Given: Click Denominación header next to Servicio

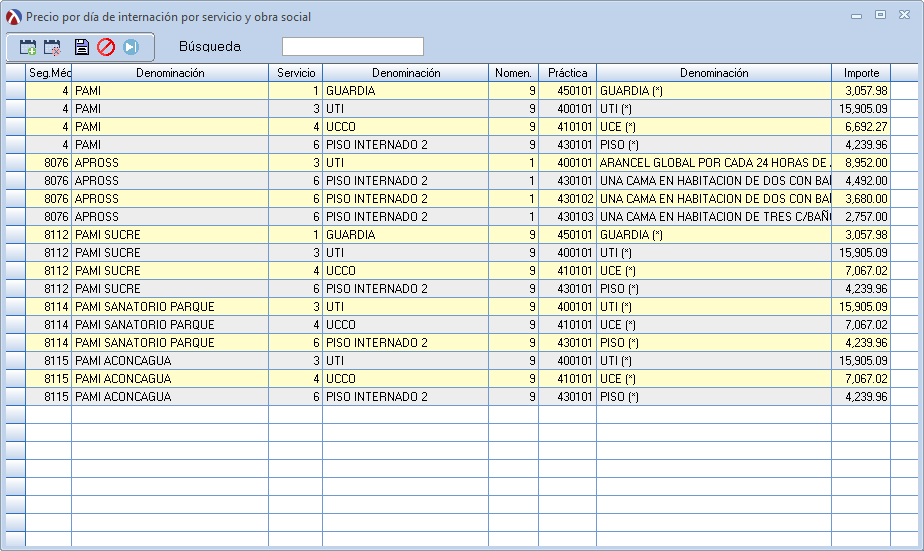Looking at the screenshot, I should pyautogui.click(x=406, y=73).
